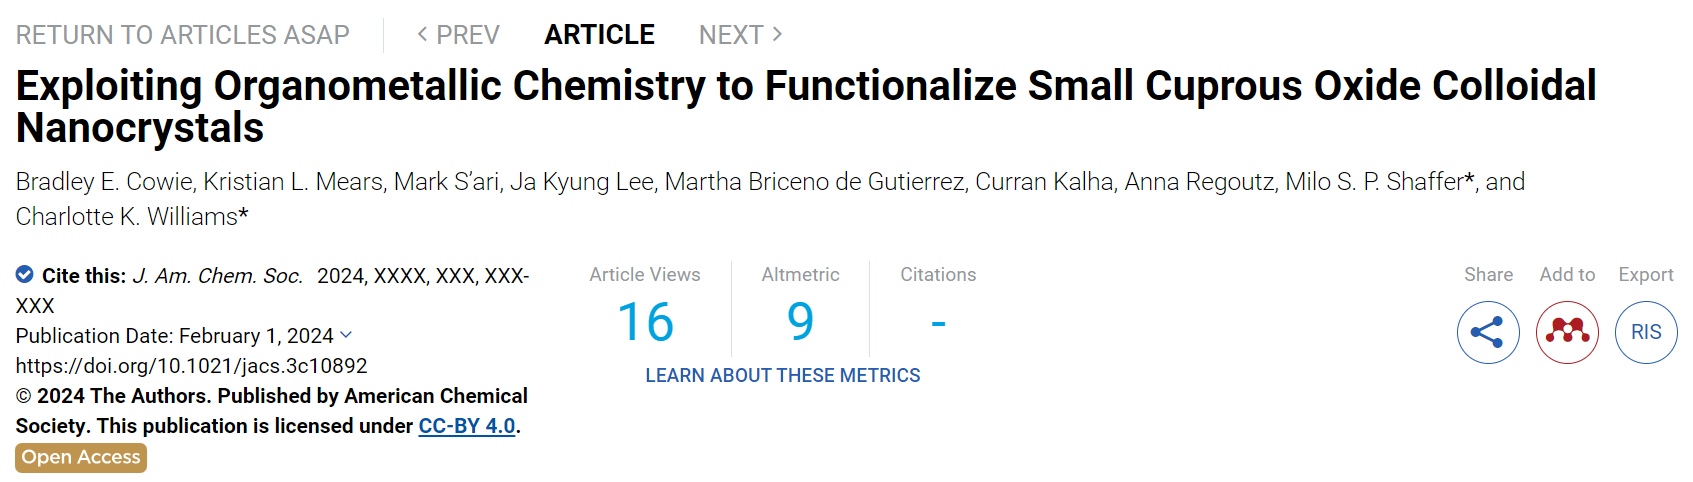Select the ARTICLE tab label

[599, 35]
